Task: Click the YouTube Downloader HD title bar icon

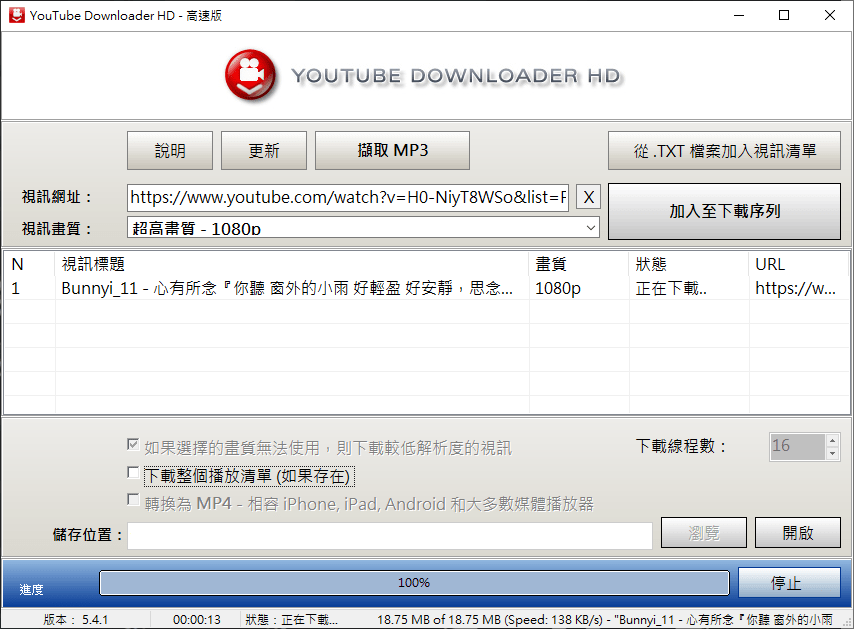Action: 16,15
